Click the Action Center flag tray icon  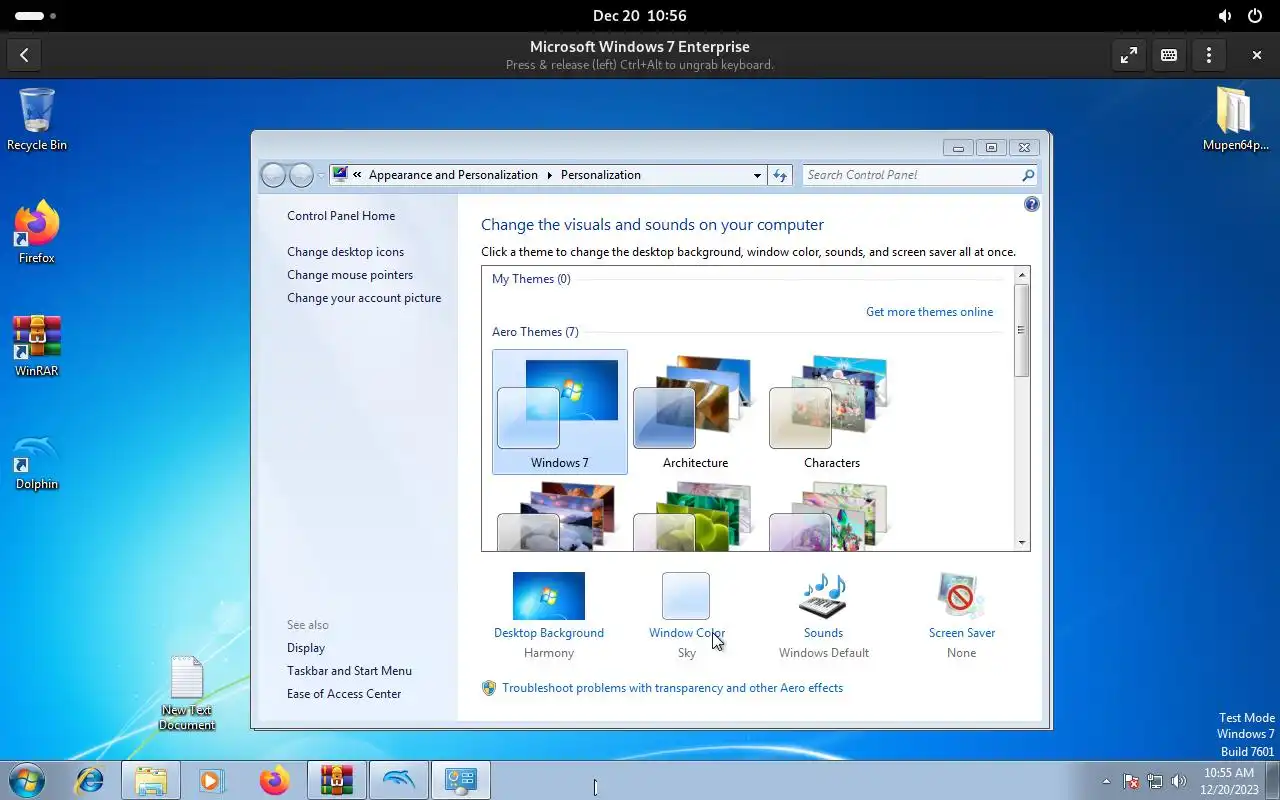(1131, 781)
